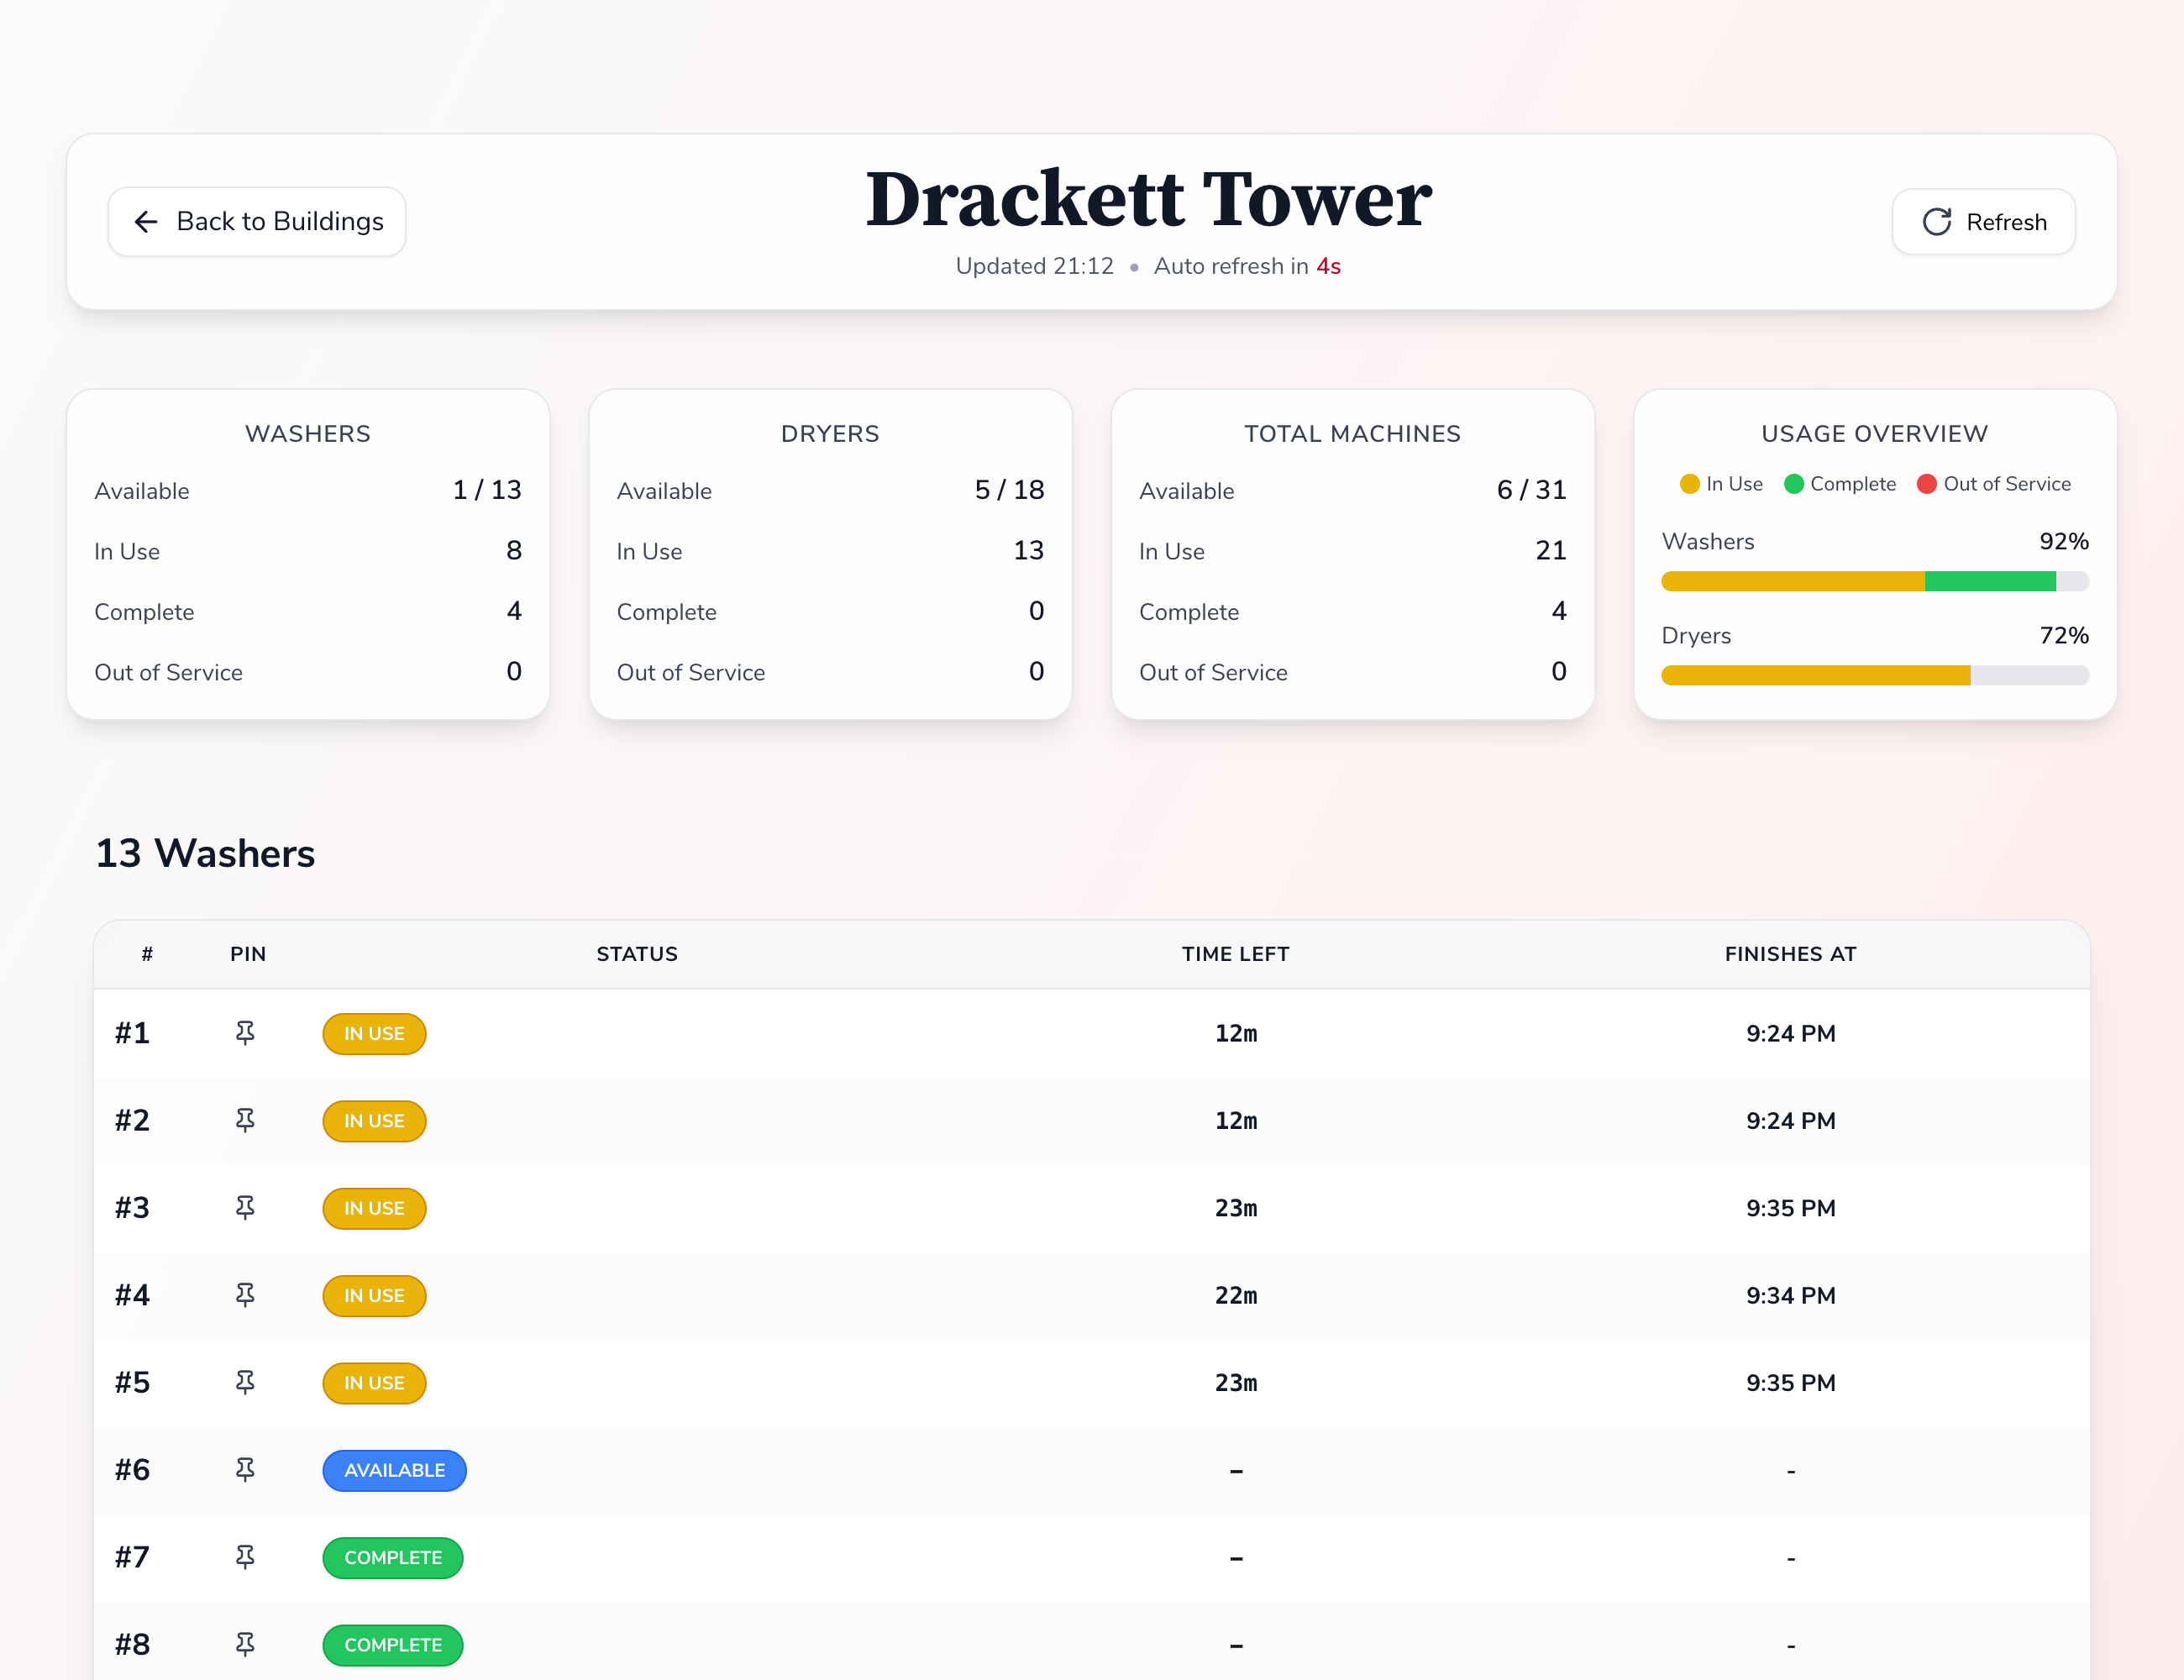Click the STATUS column header
This screenshot has width=2184, height=1680.
coord(637,954)
